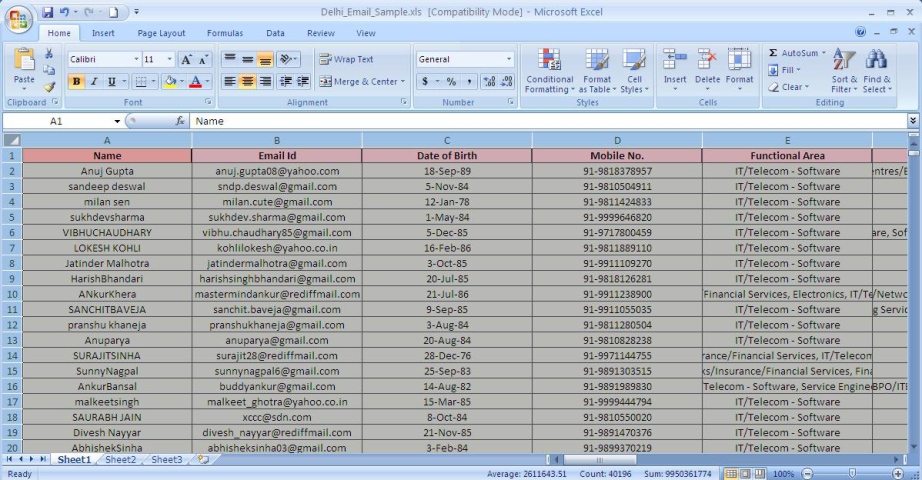Click the Merge & Center button

361,81
